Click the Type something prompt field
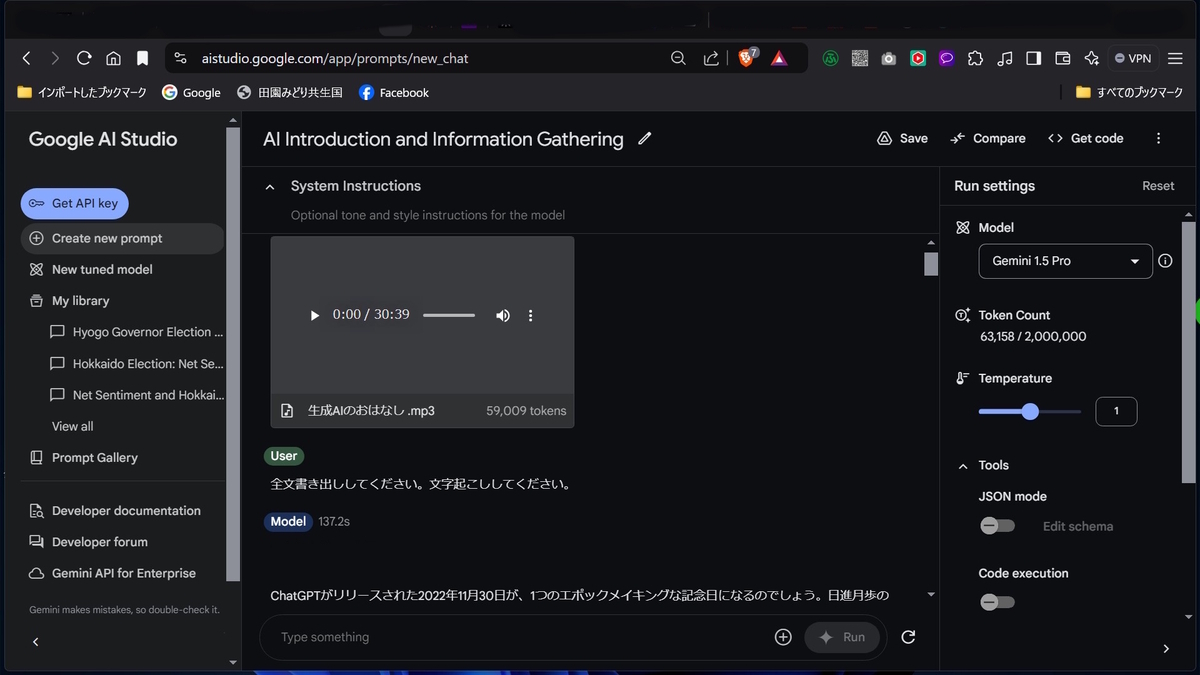Image resolution: width=1200 pixels, height=675 pixels. 520,637
